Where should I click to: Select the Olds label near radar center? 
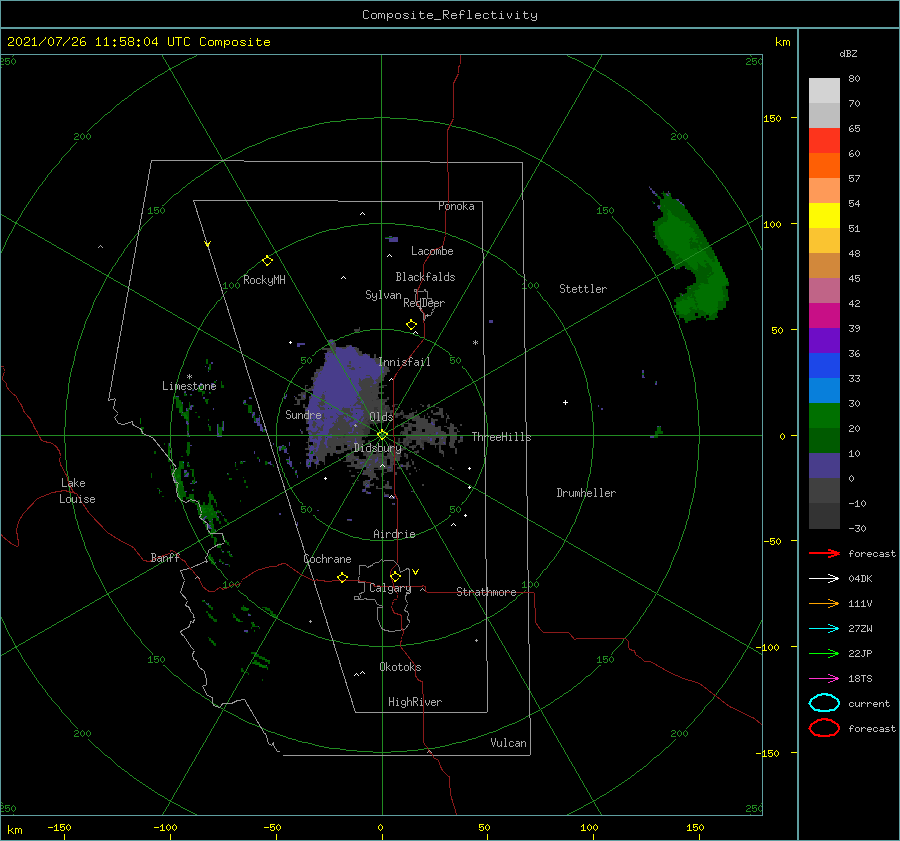click(381, 416)
